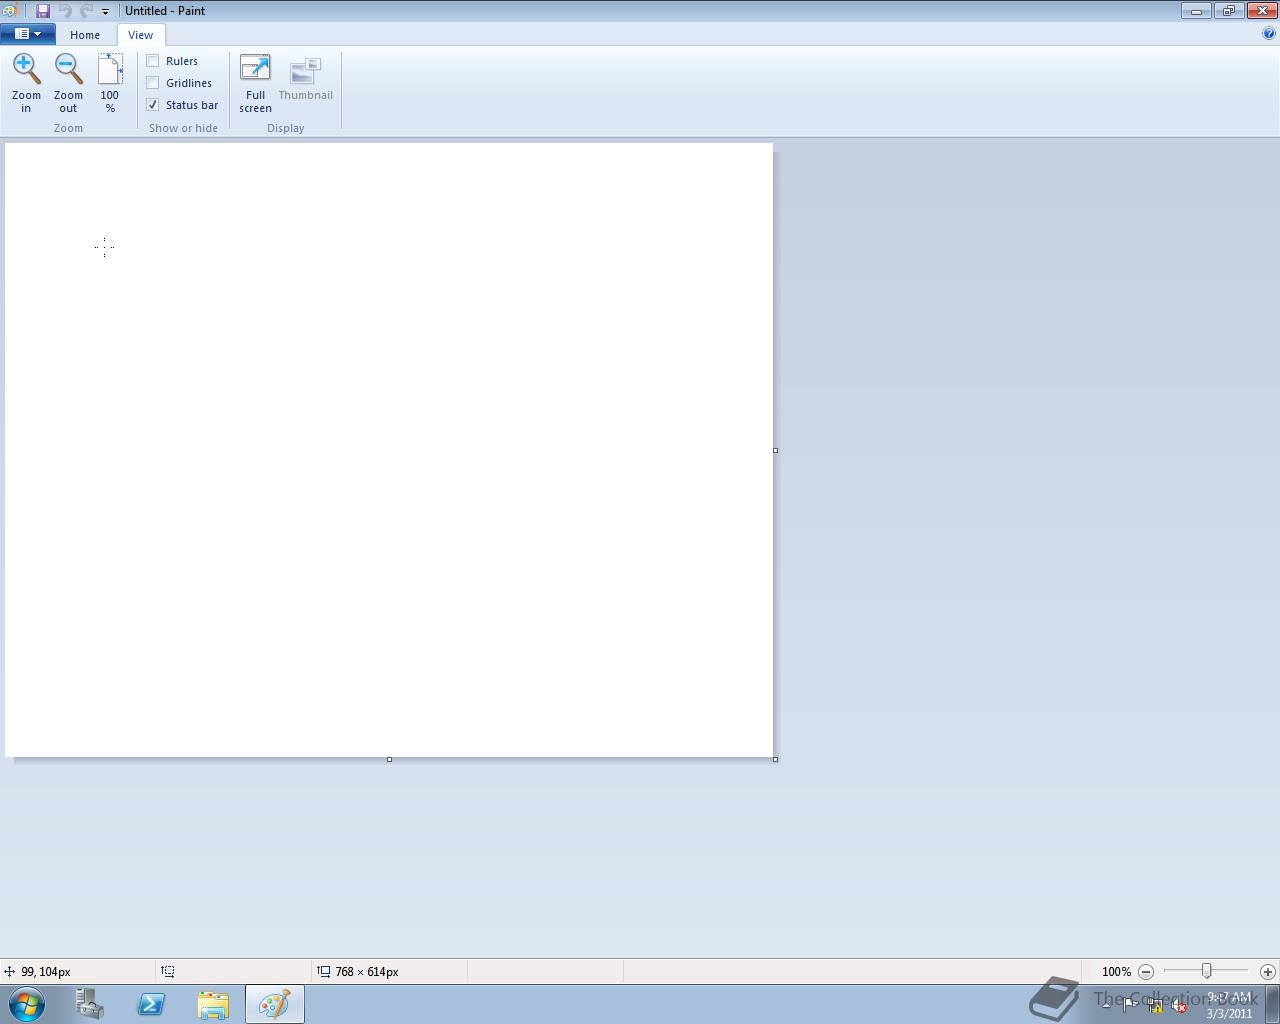Switch to Full screen view
The image size is (1280, 1024).
pos(255,83)
